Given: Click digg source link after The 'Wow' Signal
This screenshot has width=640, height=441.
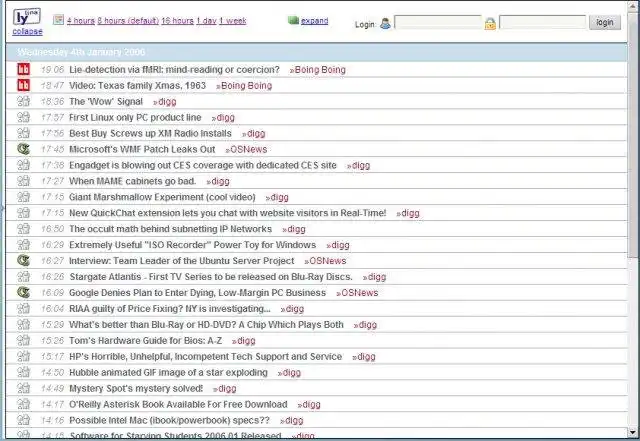Looking at the screenshot, I should click(164, 102).
